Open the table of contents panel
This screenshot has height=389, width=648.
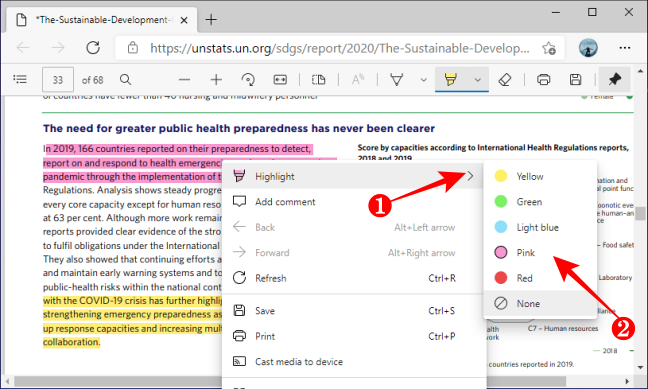[x=20, y=79]
